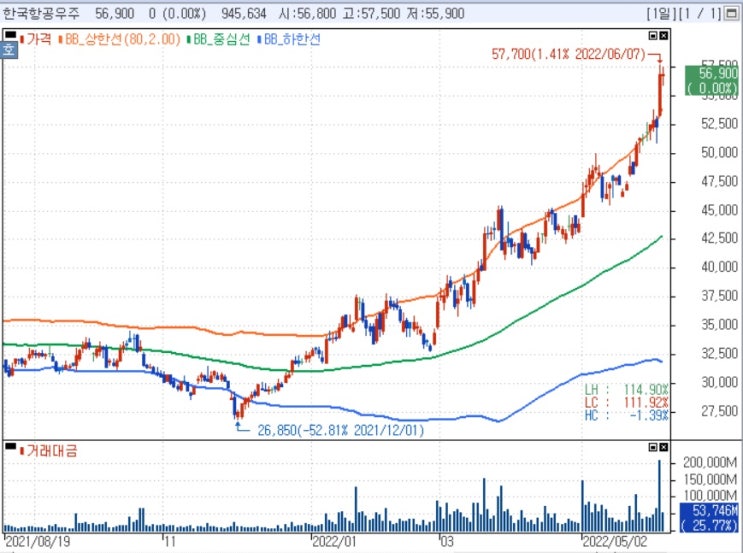Click the LH : 114.90% statistic
This screenshot has height=553, width=743.
(626, 390)
